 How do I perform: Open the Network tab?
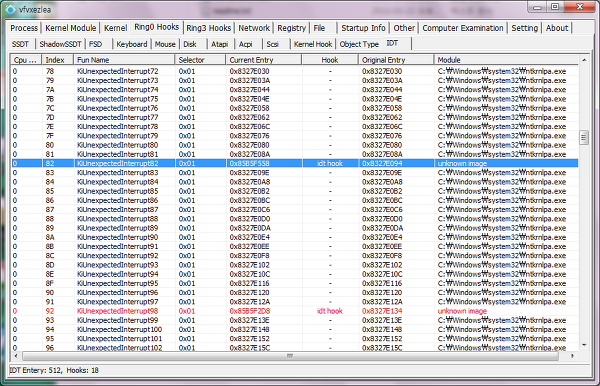pos(254,28)
